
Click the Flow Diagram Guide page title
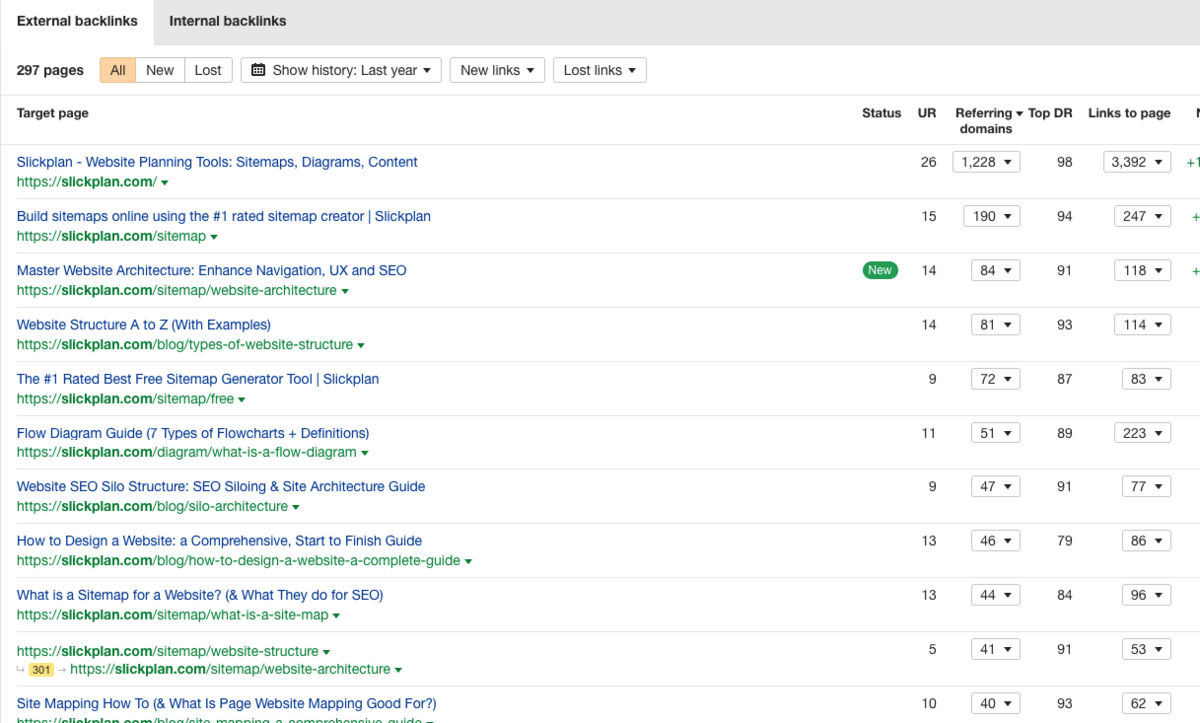pyautogui.click(x=193, y=433)
